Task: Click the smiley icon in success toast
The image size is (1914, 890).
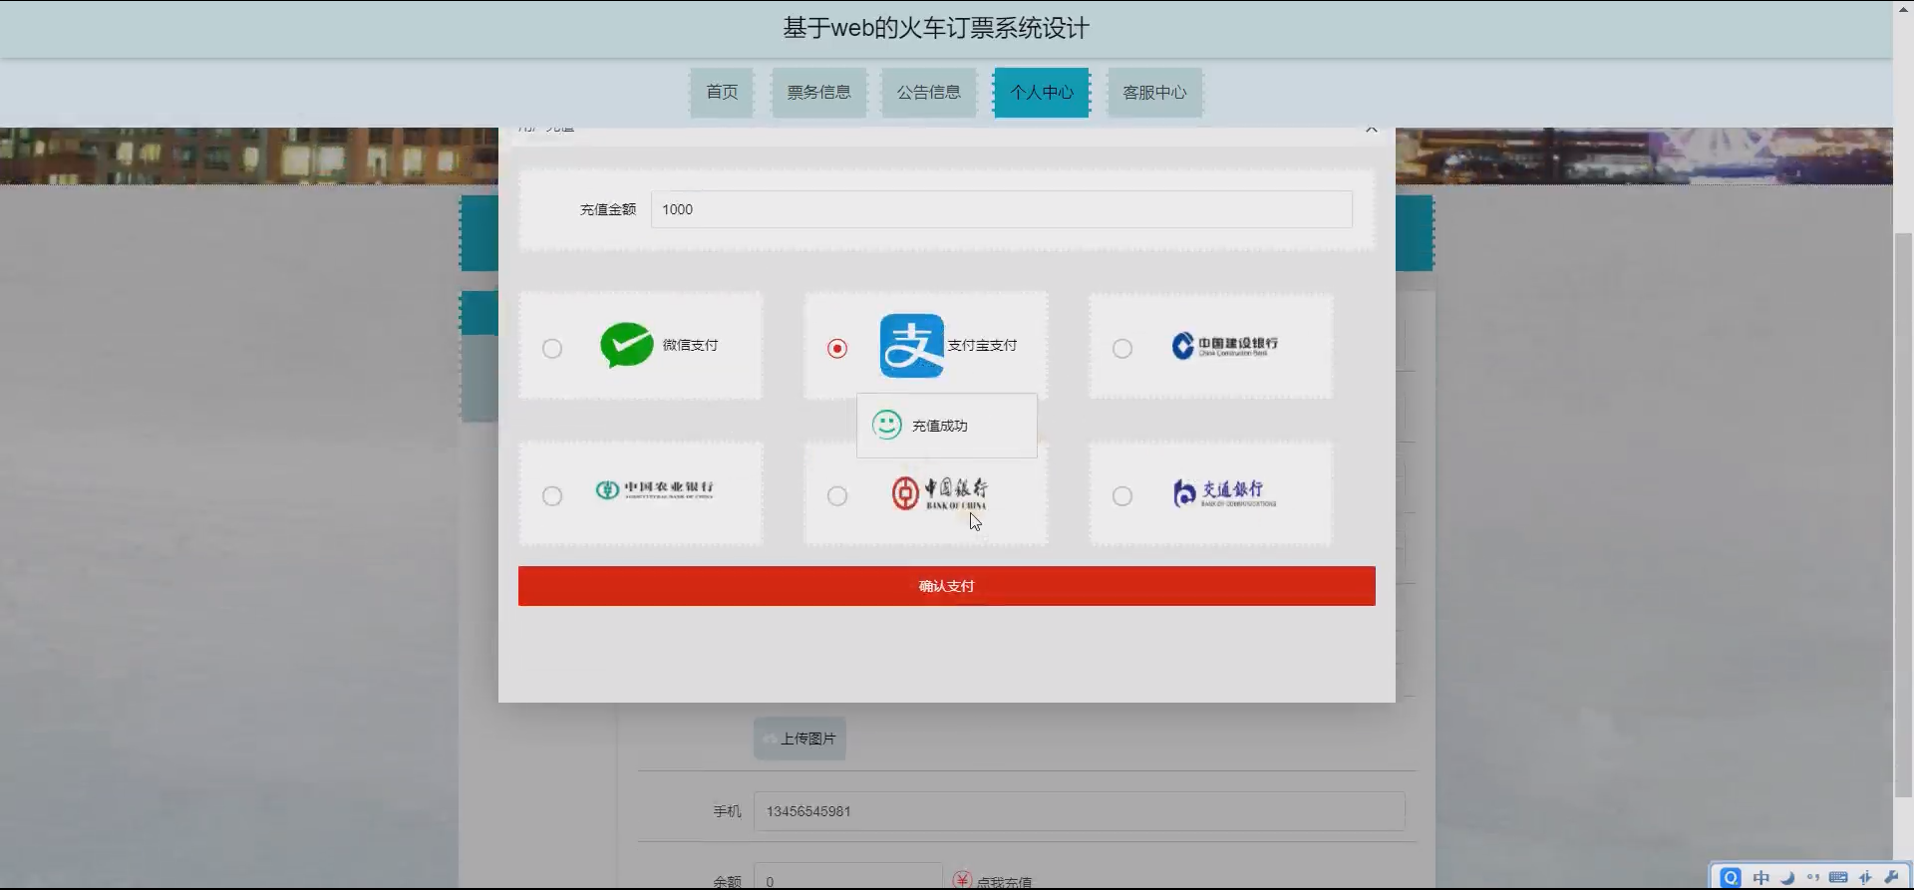Action: point(886,425)
